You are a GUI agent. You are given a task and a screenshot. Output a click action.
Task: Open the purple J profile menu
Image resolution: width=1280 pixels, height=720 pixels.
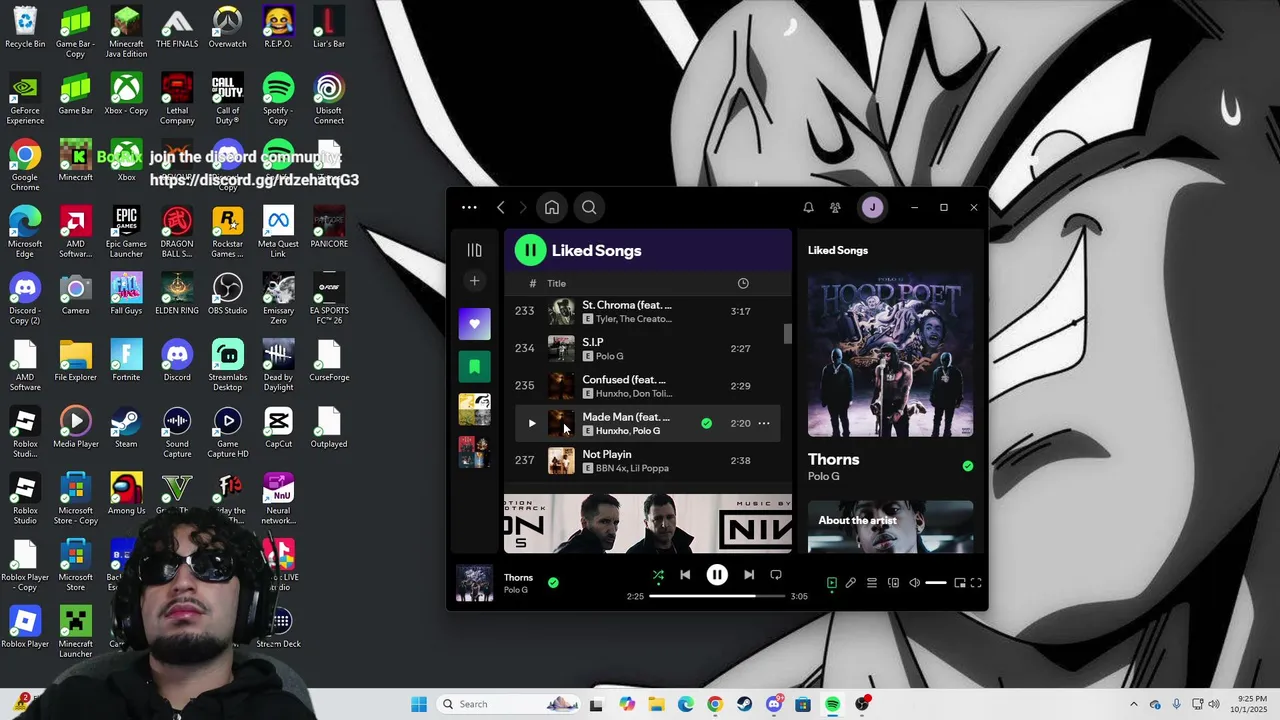point(872,208)
